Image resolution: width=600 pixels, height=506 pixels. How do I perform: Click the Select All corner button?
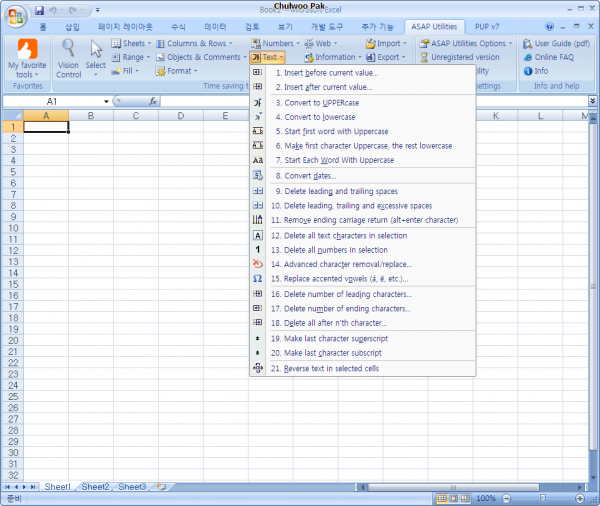[13, 115]
